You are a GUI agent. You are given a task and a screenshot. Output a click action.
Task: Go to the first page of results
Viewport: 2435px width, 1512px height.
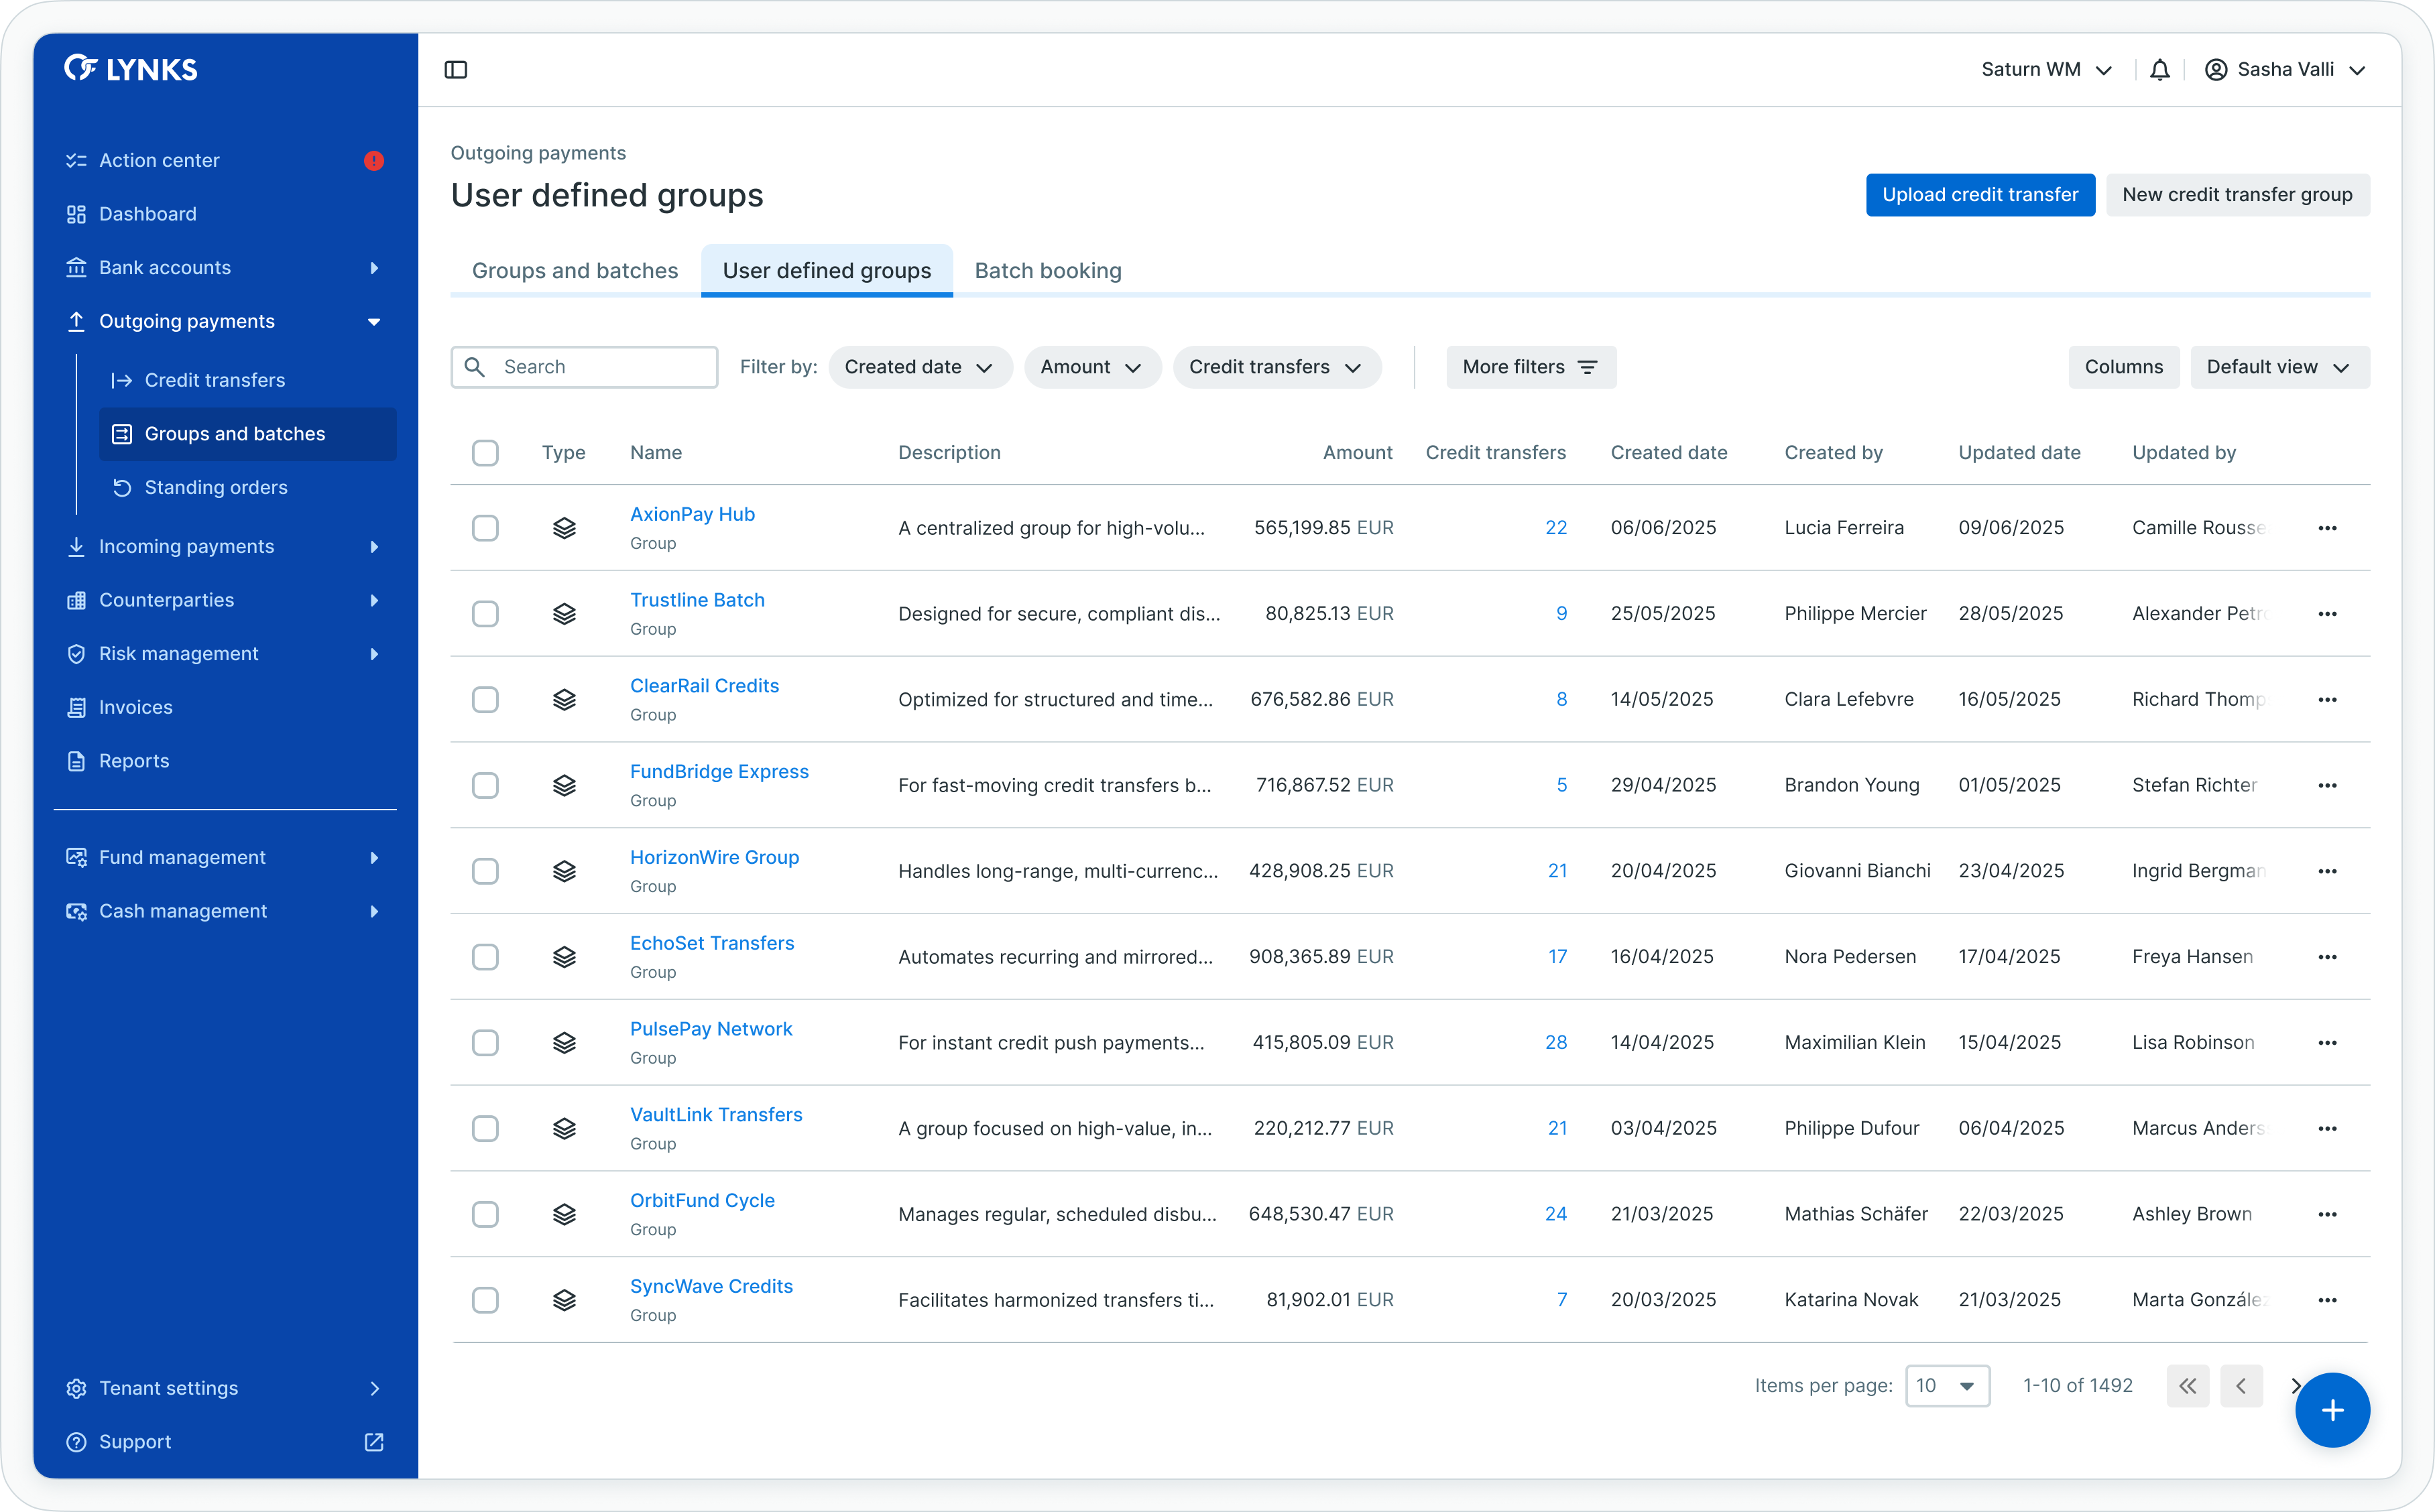pos(2188,1386)
